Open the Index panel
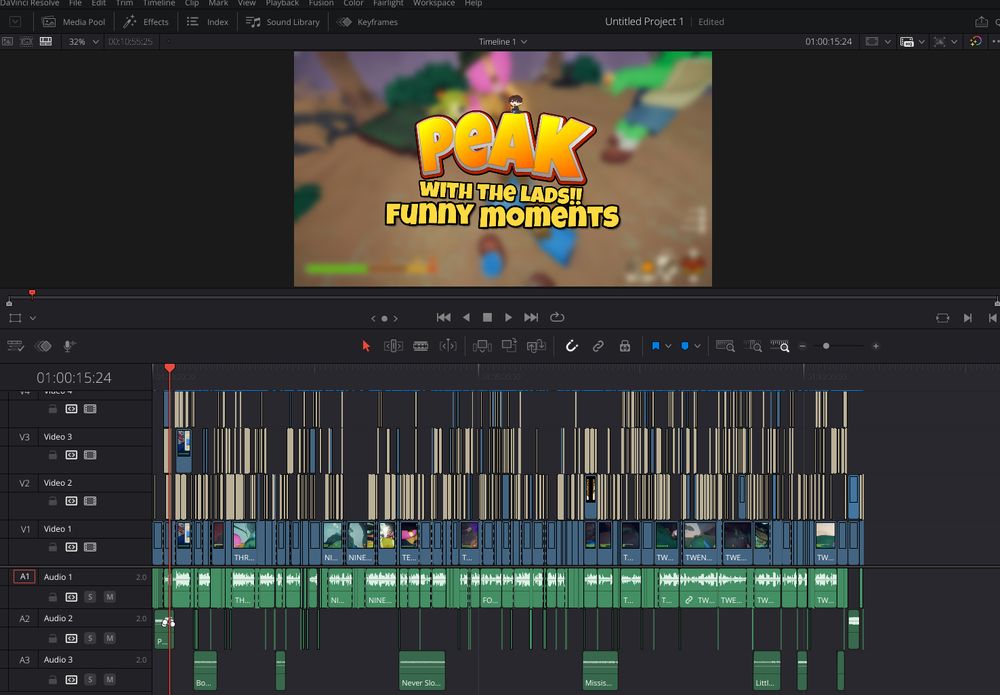Screen dimensions: 1000x695 click(x=207, y=22)
